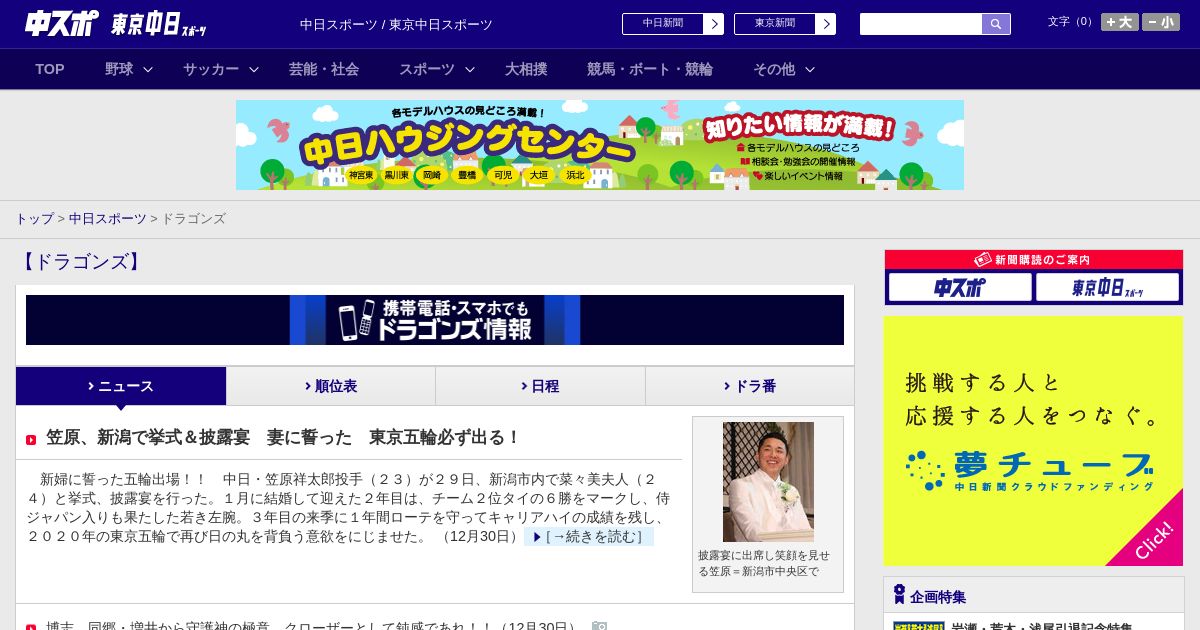Screen dimensions: 1200x630
Task: Switch to the ドラ番 tab
Action: click(x=750, y=386)
